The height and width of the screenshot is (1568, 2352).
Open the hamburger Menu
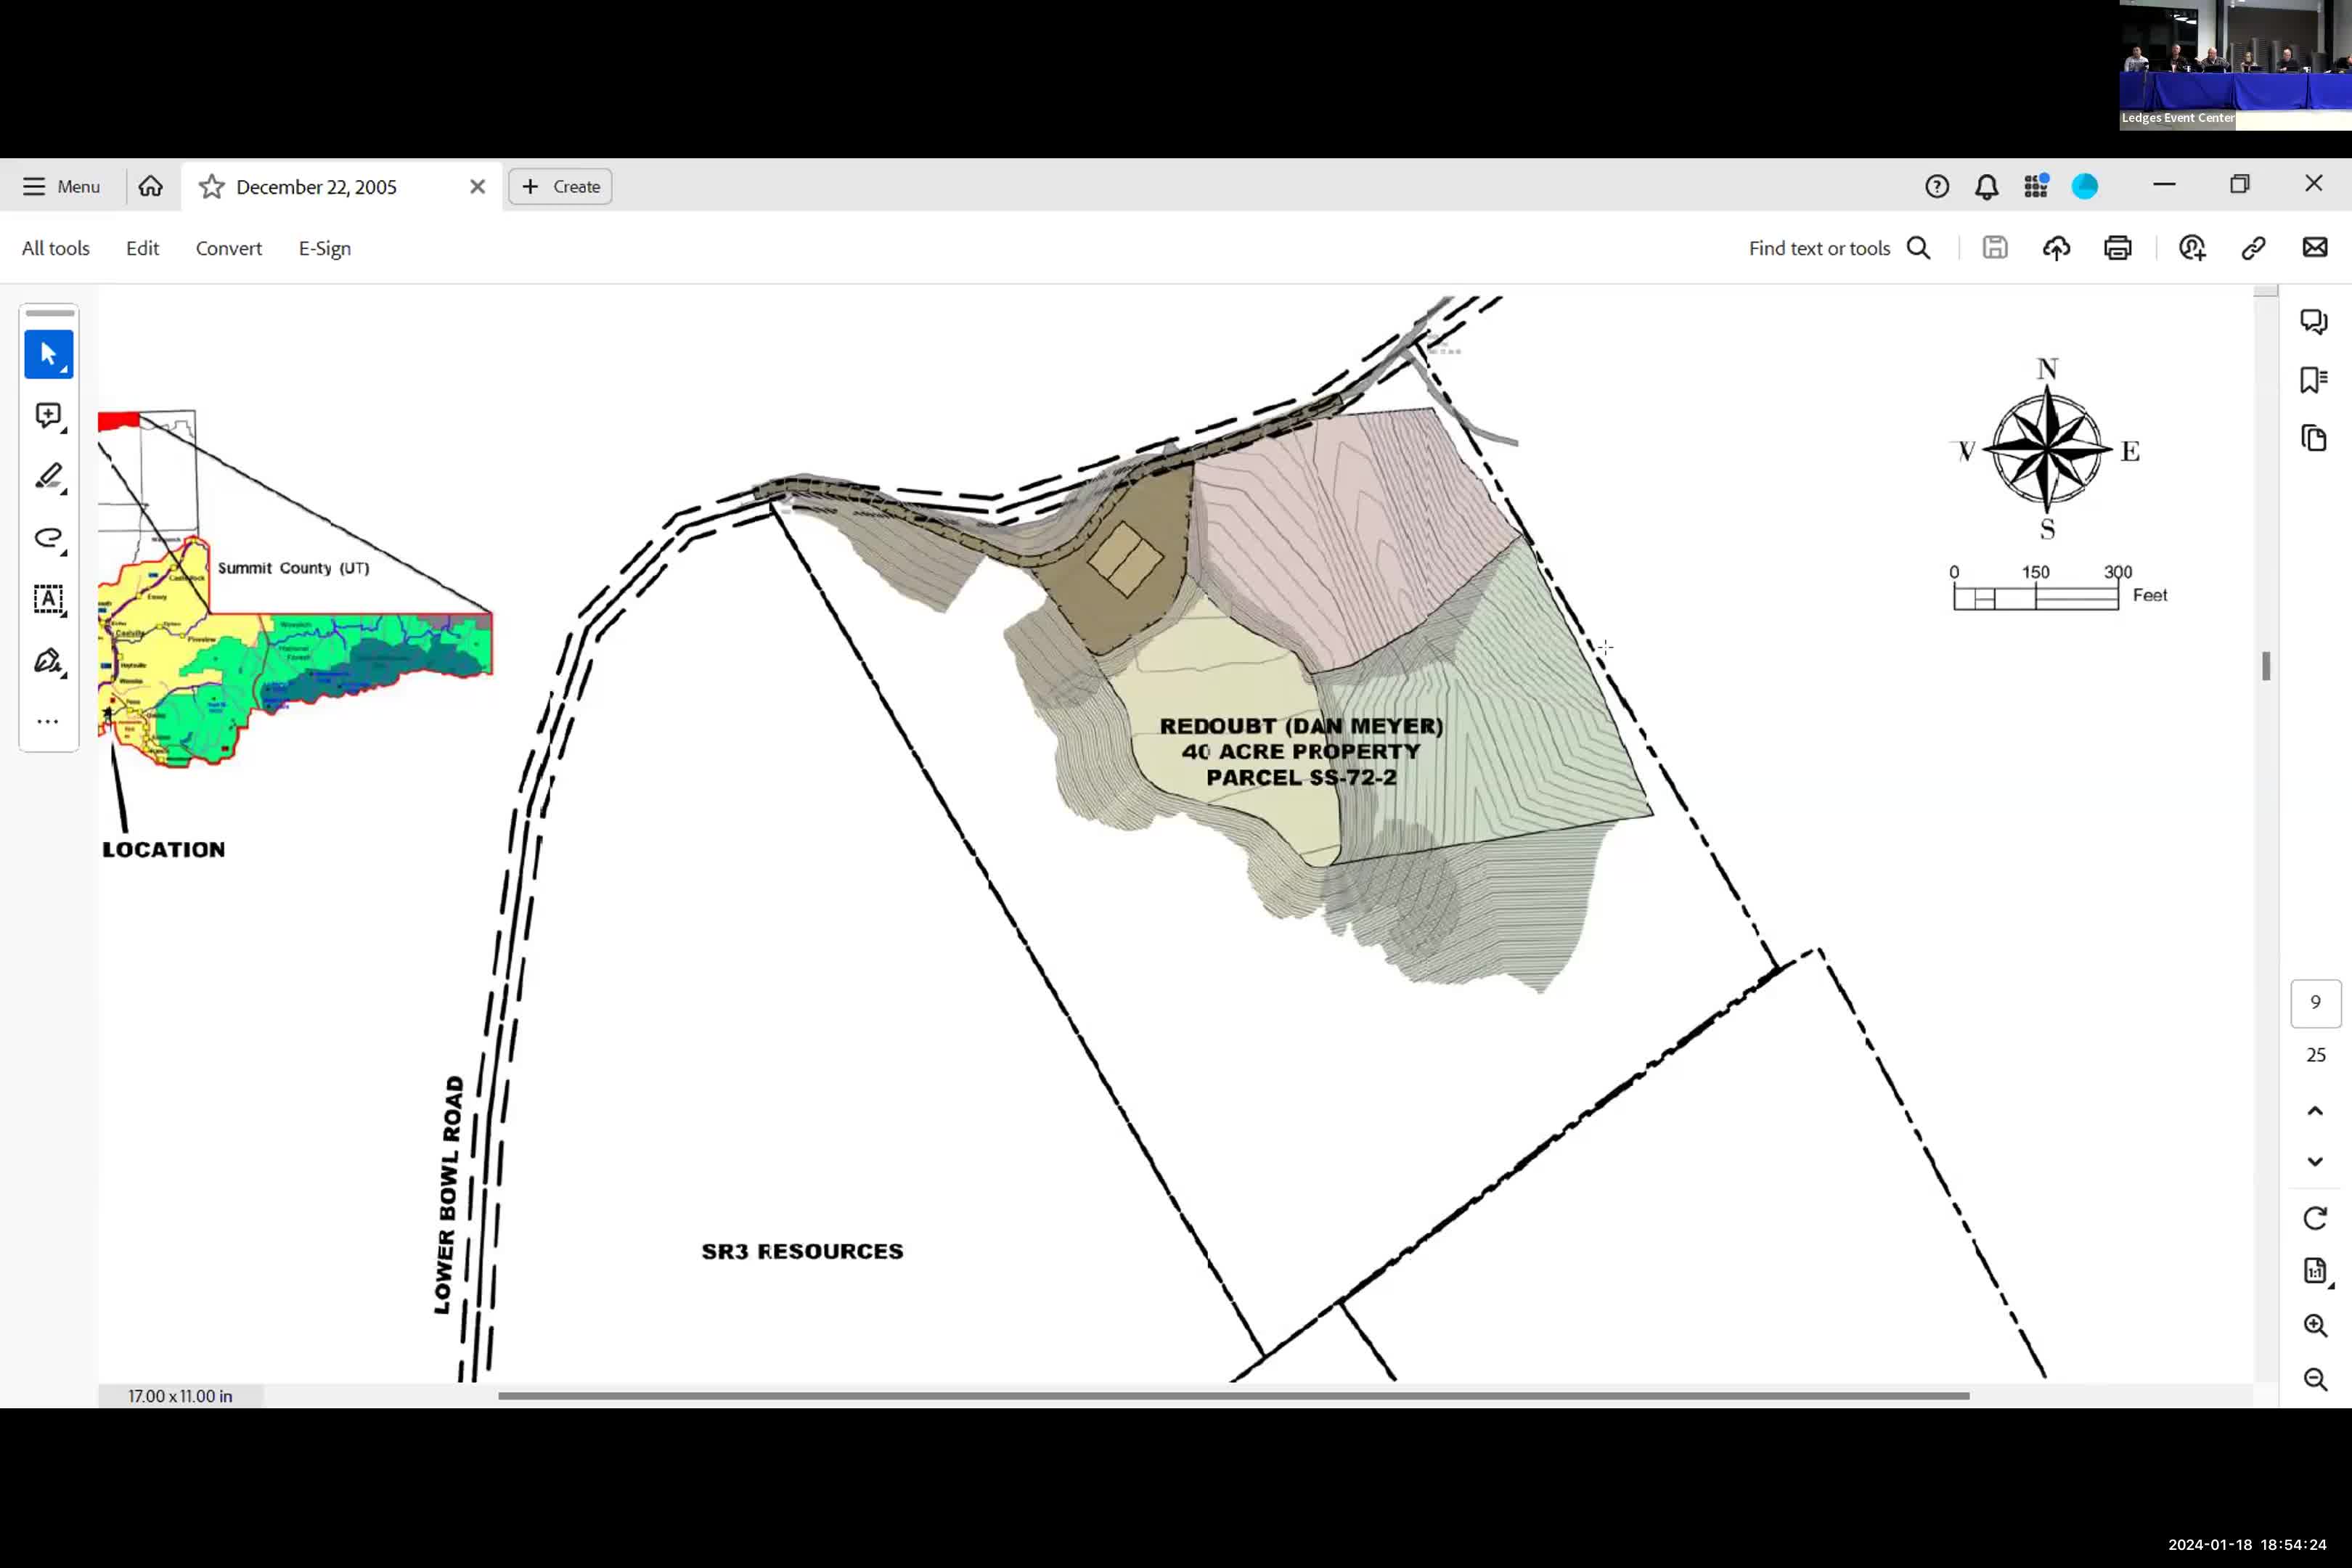point(62,187)
